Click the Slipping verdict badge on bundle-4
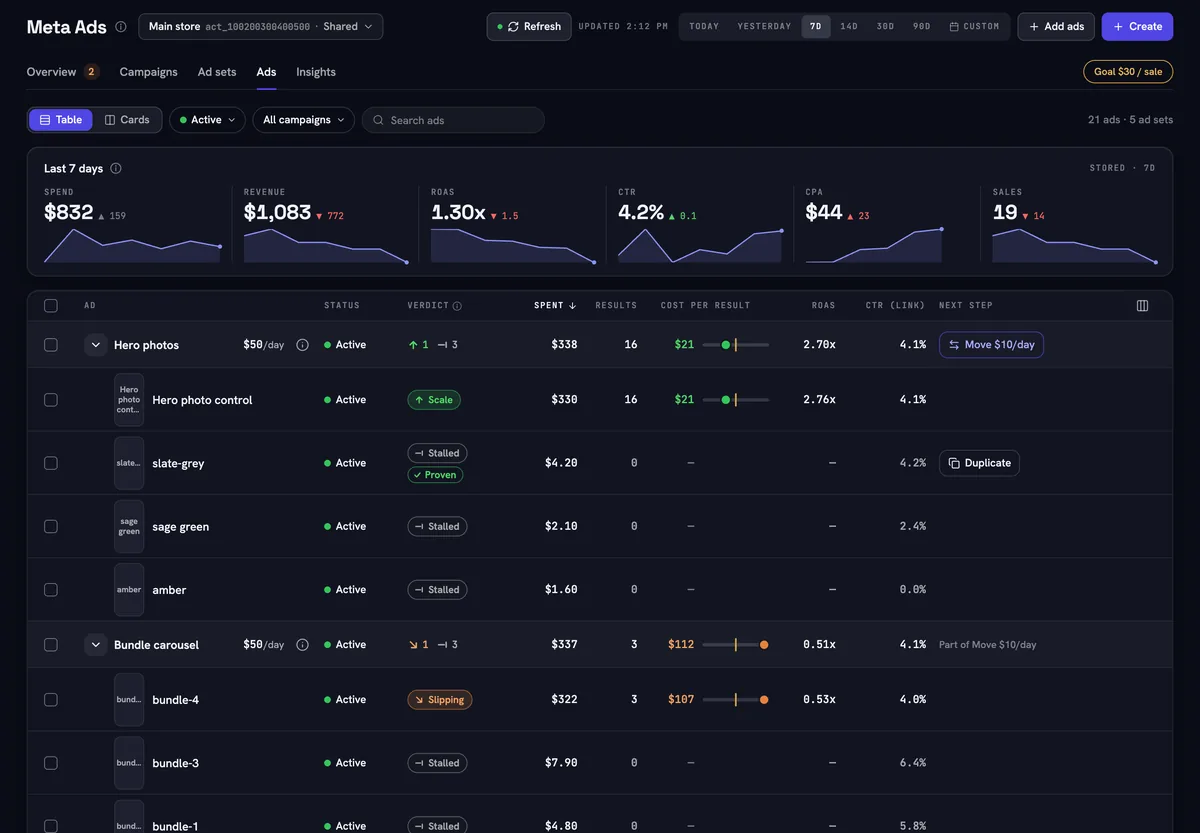 click(x=440, y=700)
